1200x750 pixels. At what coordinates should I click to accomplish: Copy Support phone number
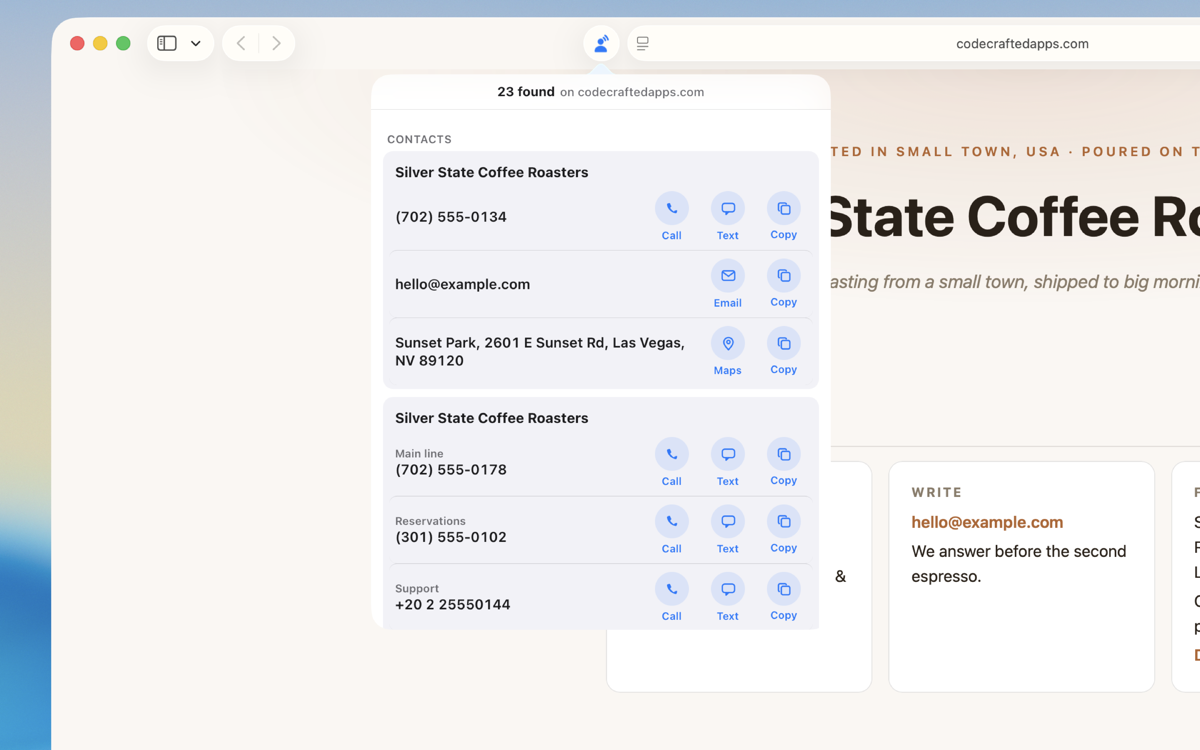784,598
